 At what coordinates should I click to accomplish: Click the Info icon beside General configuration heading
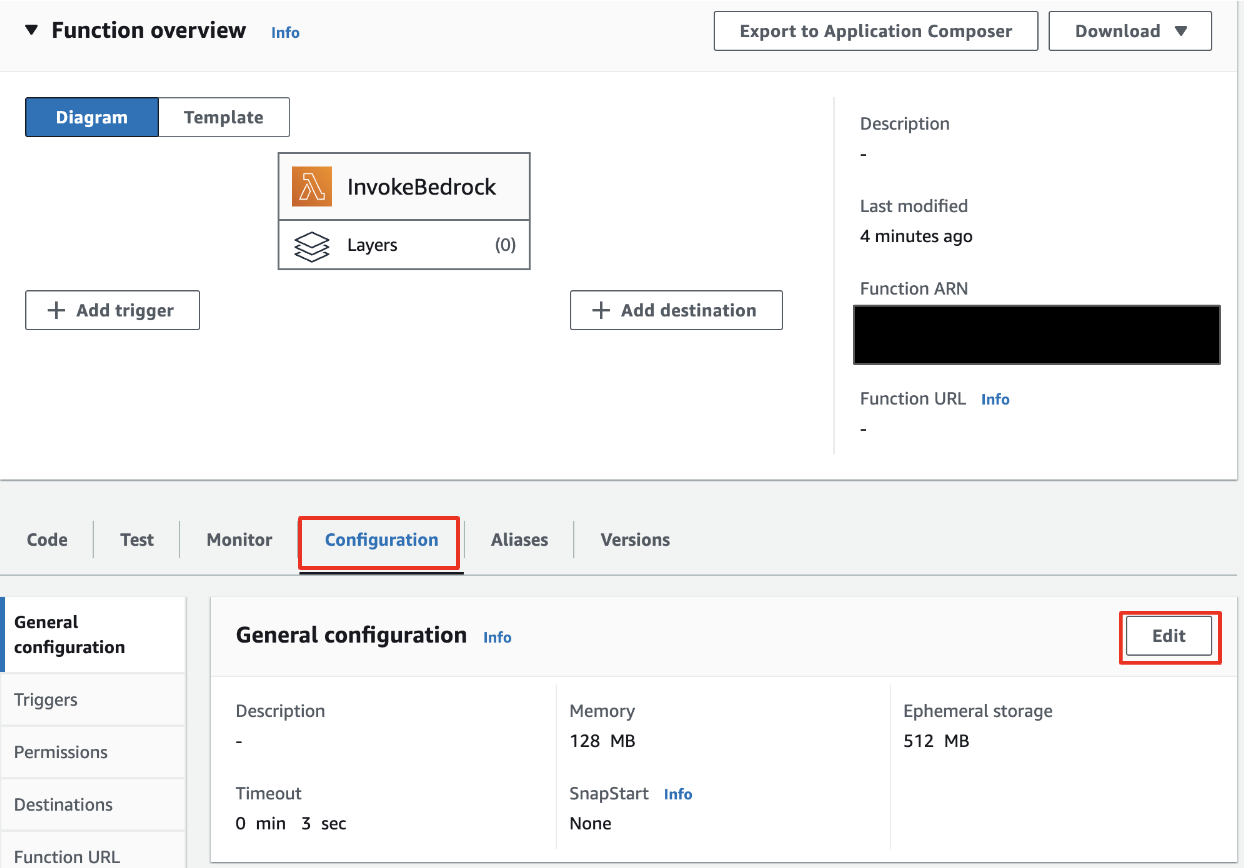click(497, 637)
